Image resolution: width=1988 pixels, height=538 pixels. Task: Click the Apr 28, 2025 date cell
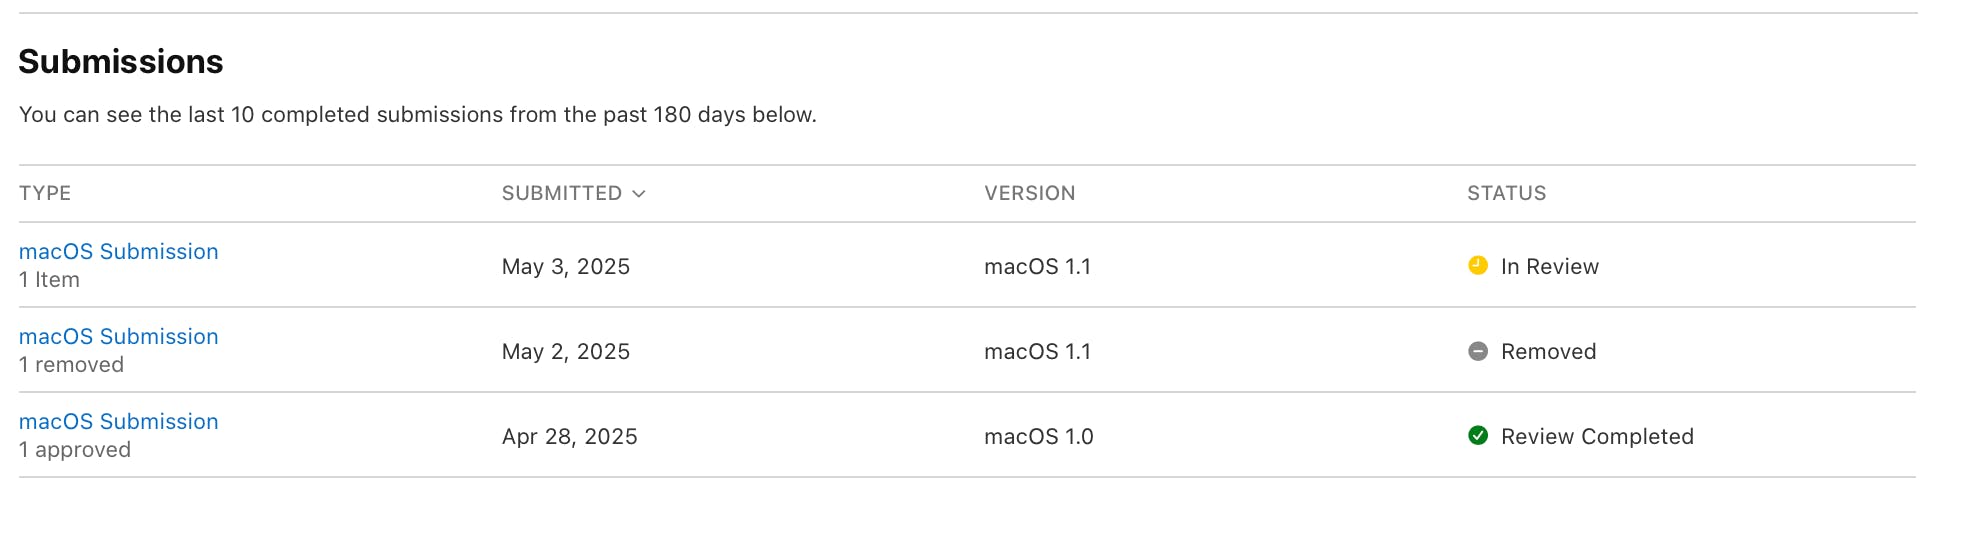pyautogui.click(x=569, y=436)
